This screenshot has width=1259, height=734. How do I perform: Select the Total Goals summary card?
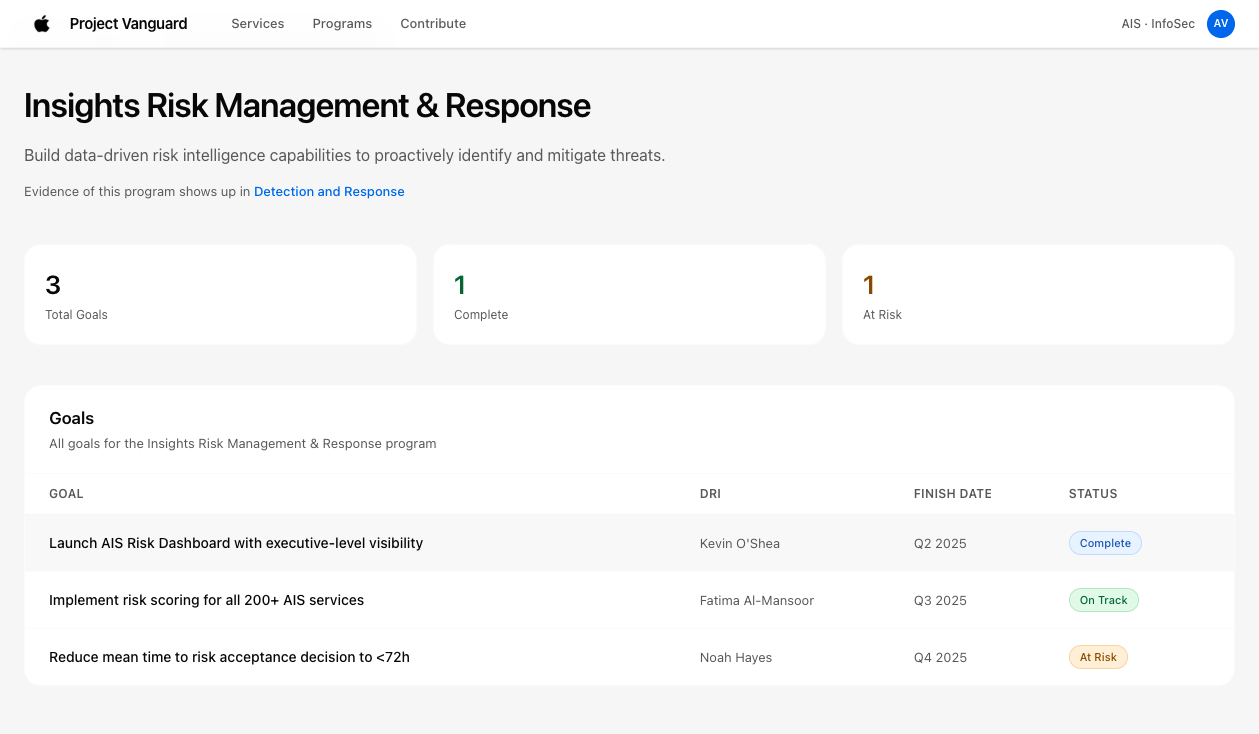tap(220, 294)
